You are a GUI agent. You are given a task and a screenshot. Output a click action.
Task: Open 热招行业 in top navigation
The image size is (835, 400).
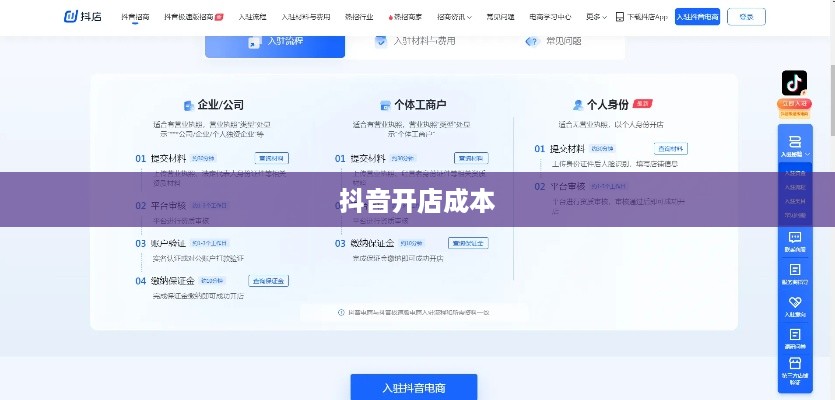point(359,17)
